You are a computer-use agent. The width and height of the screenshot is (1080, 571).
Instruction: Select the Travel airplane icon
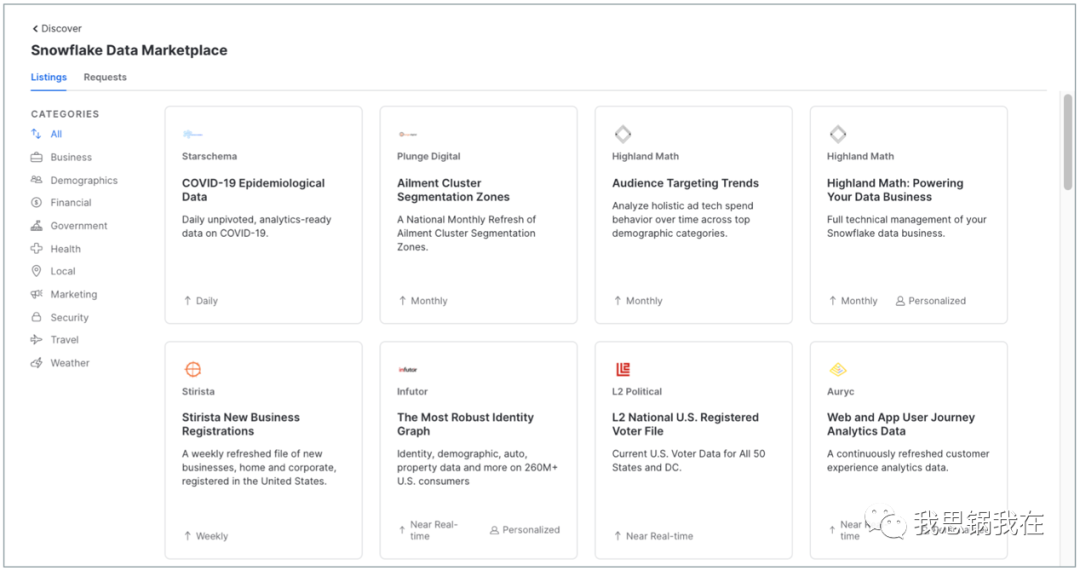[37, 340]
